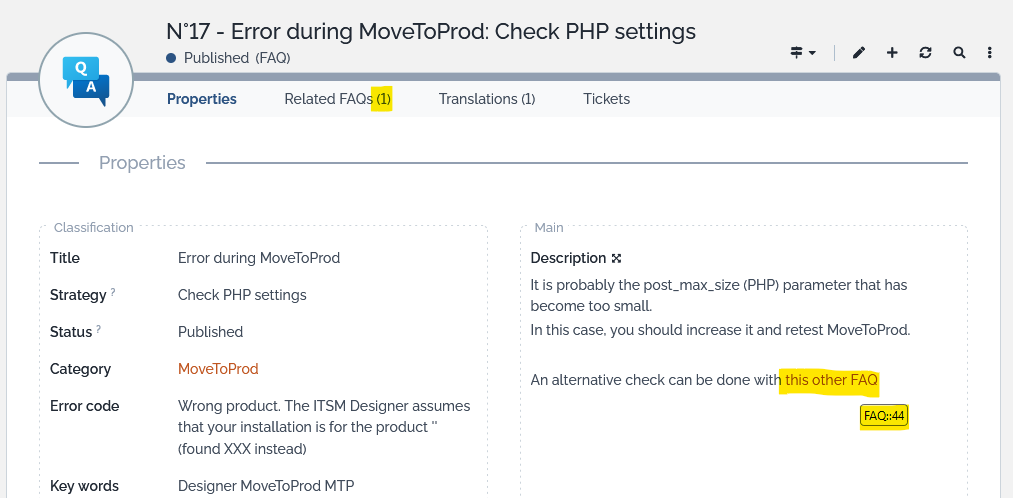Click the hint mark beside Status label

(99, 330)
